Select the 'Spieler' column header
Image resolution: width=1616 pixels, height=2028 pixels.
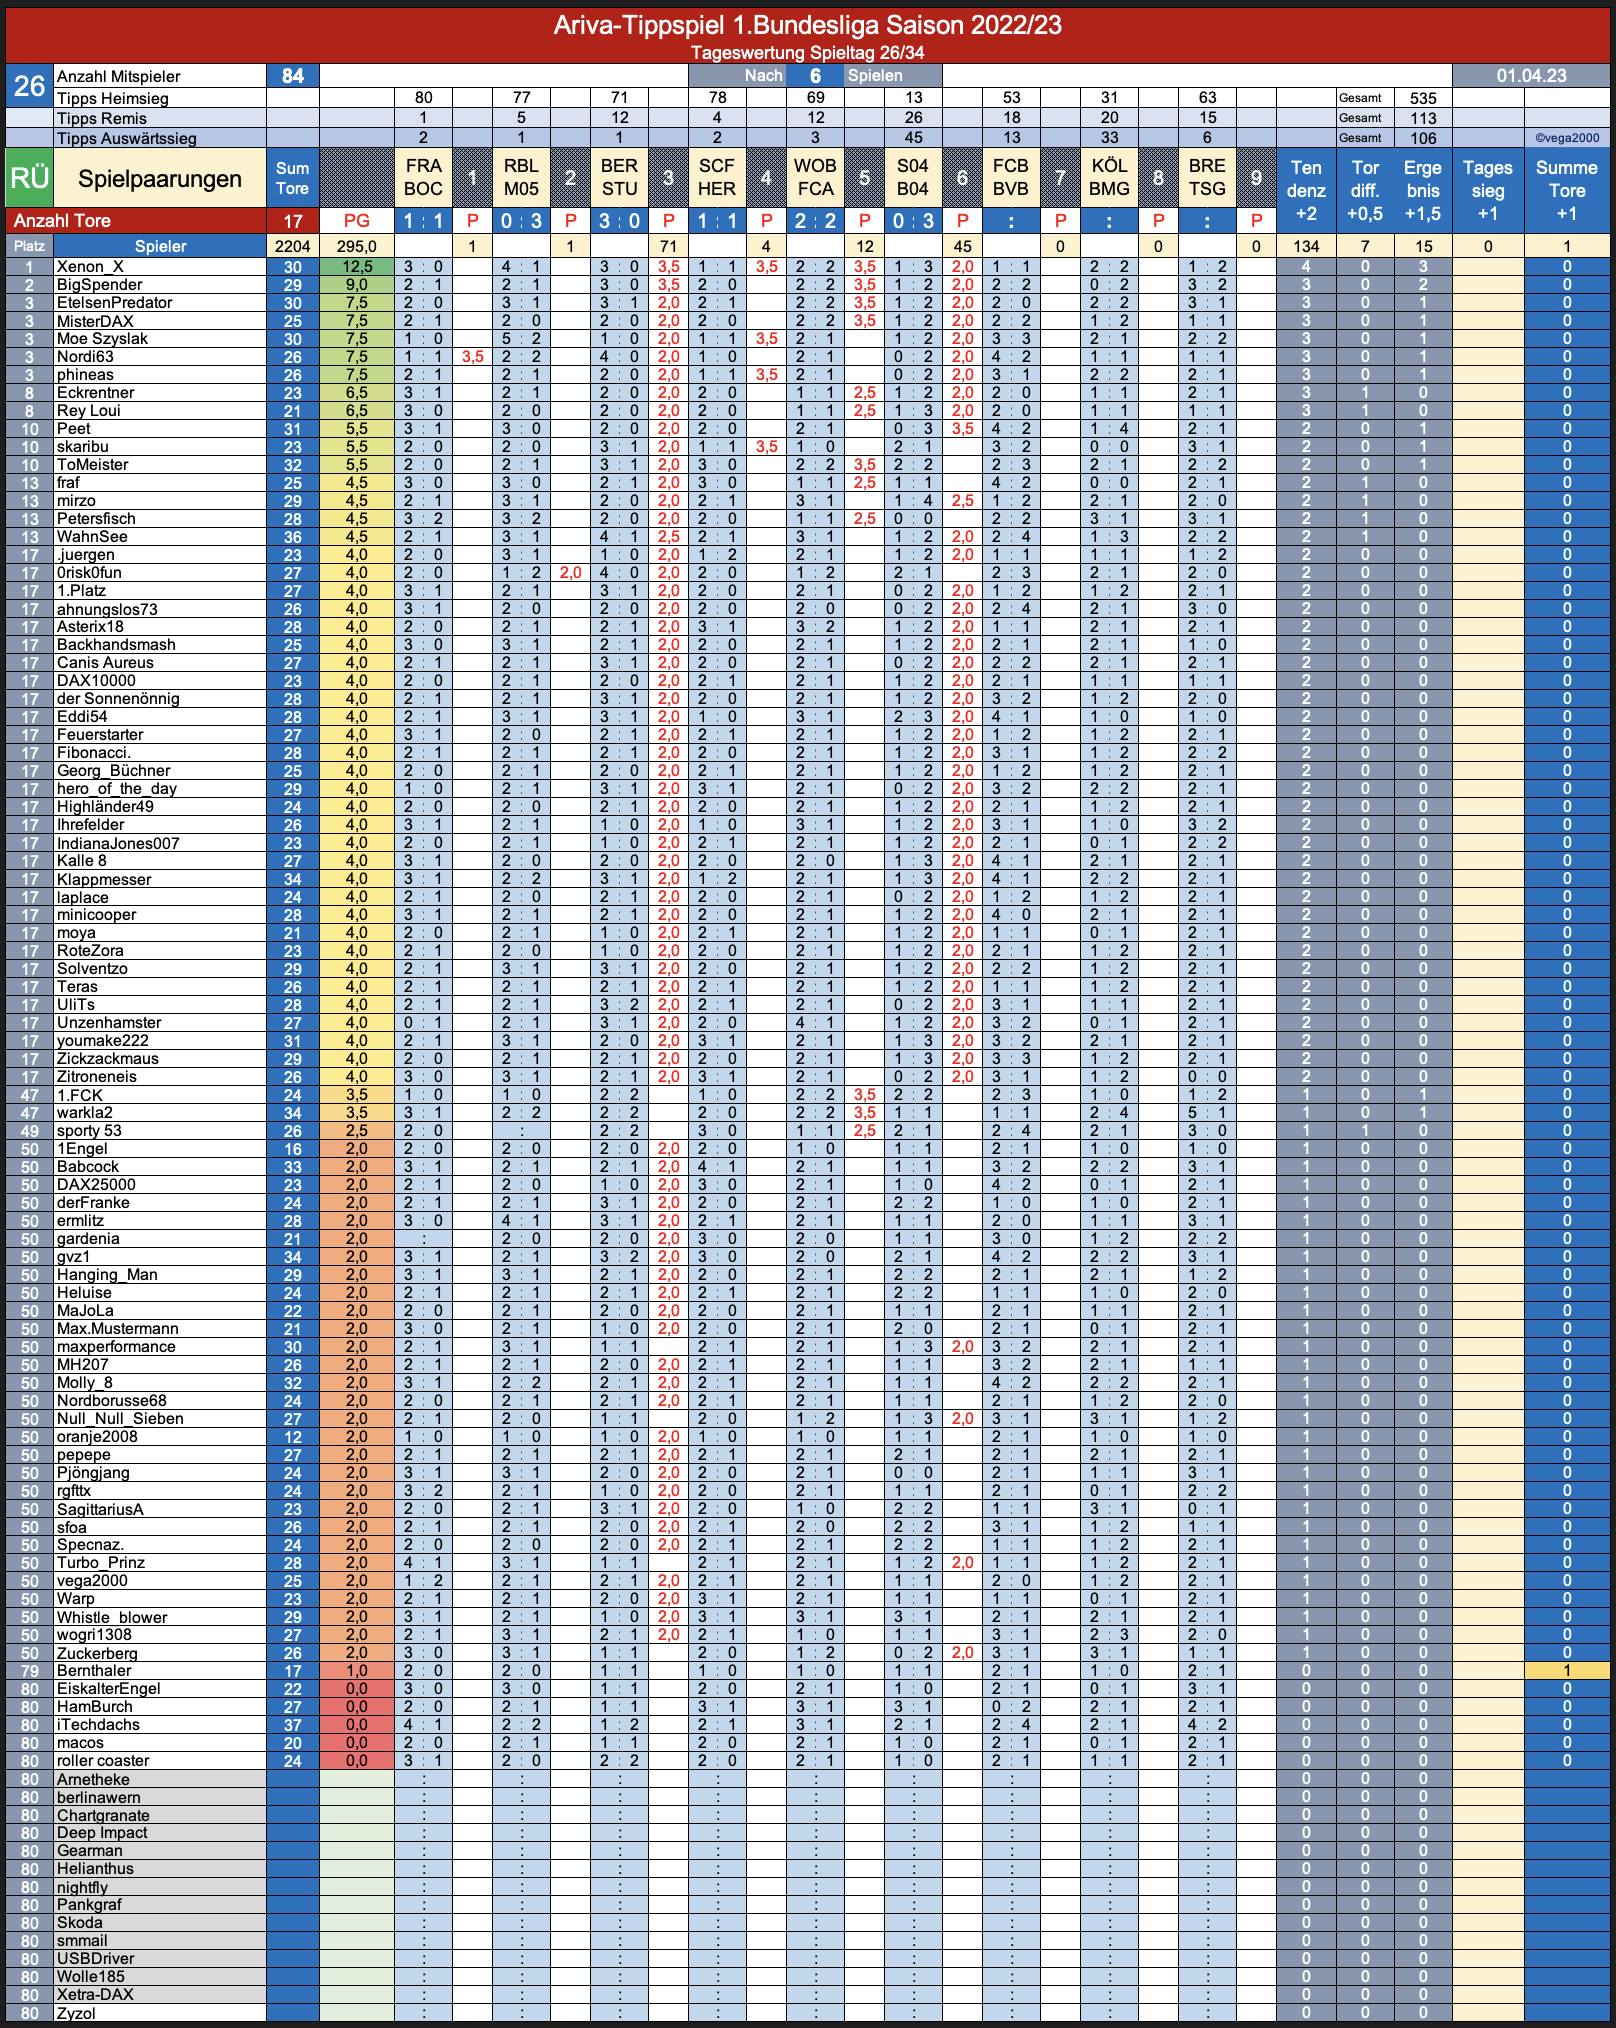160,246
